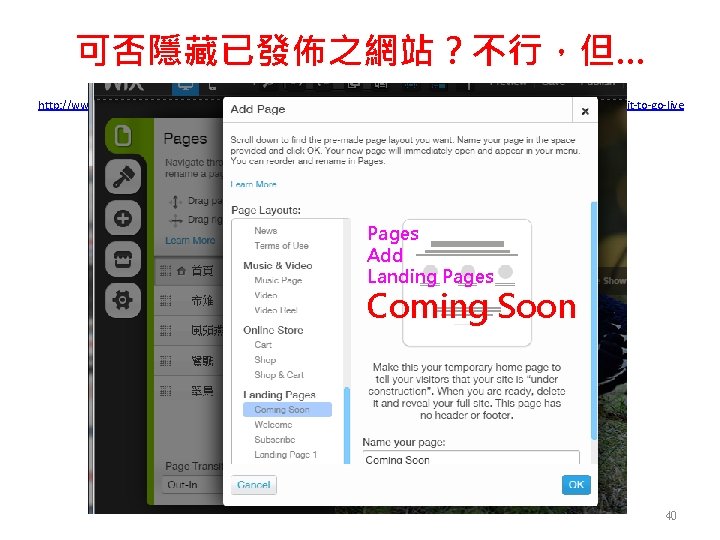Image resolution: width=720 pixels, height=540 pixels.
Task: Open the Settings gear icon in sidebar
Action: click(123, 300)
